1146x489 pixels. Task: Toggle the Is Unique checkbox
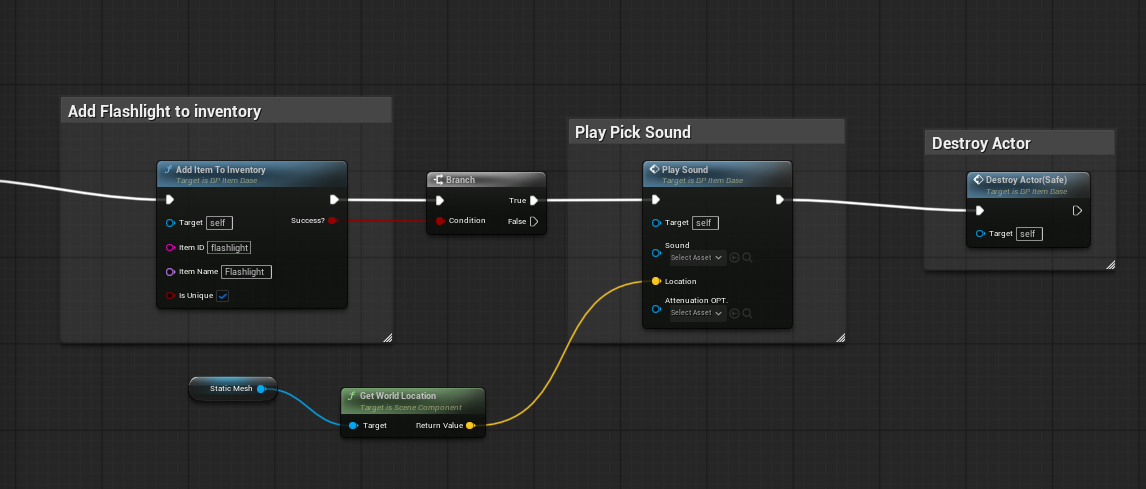tap(223, 296)
